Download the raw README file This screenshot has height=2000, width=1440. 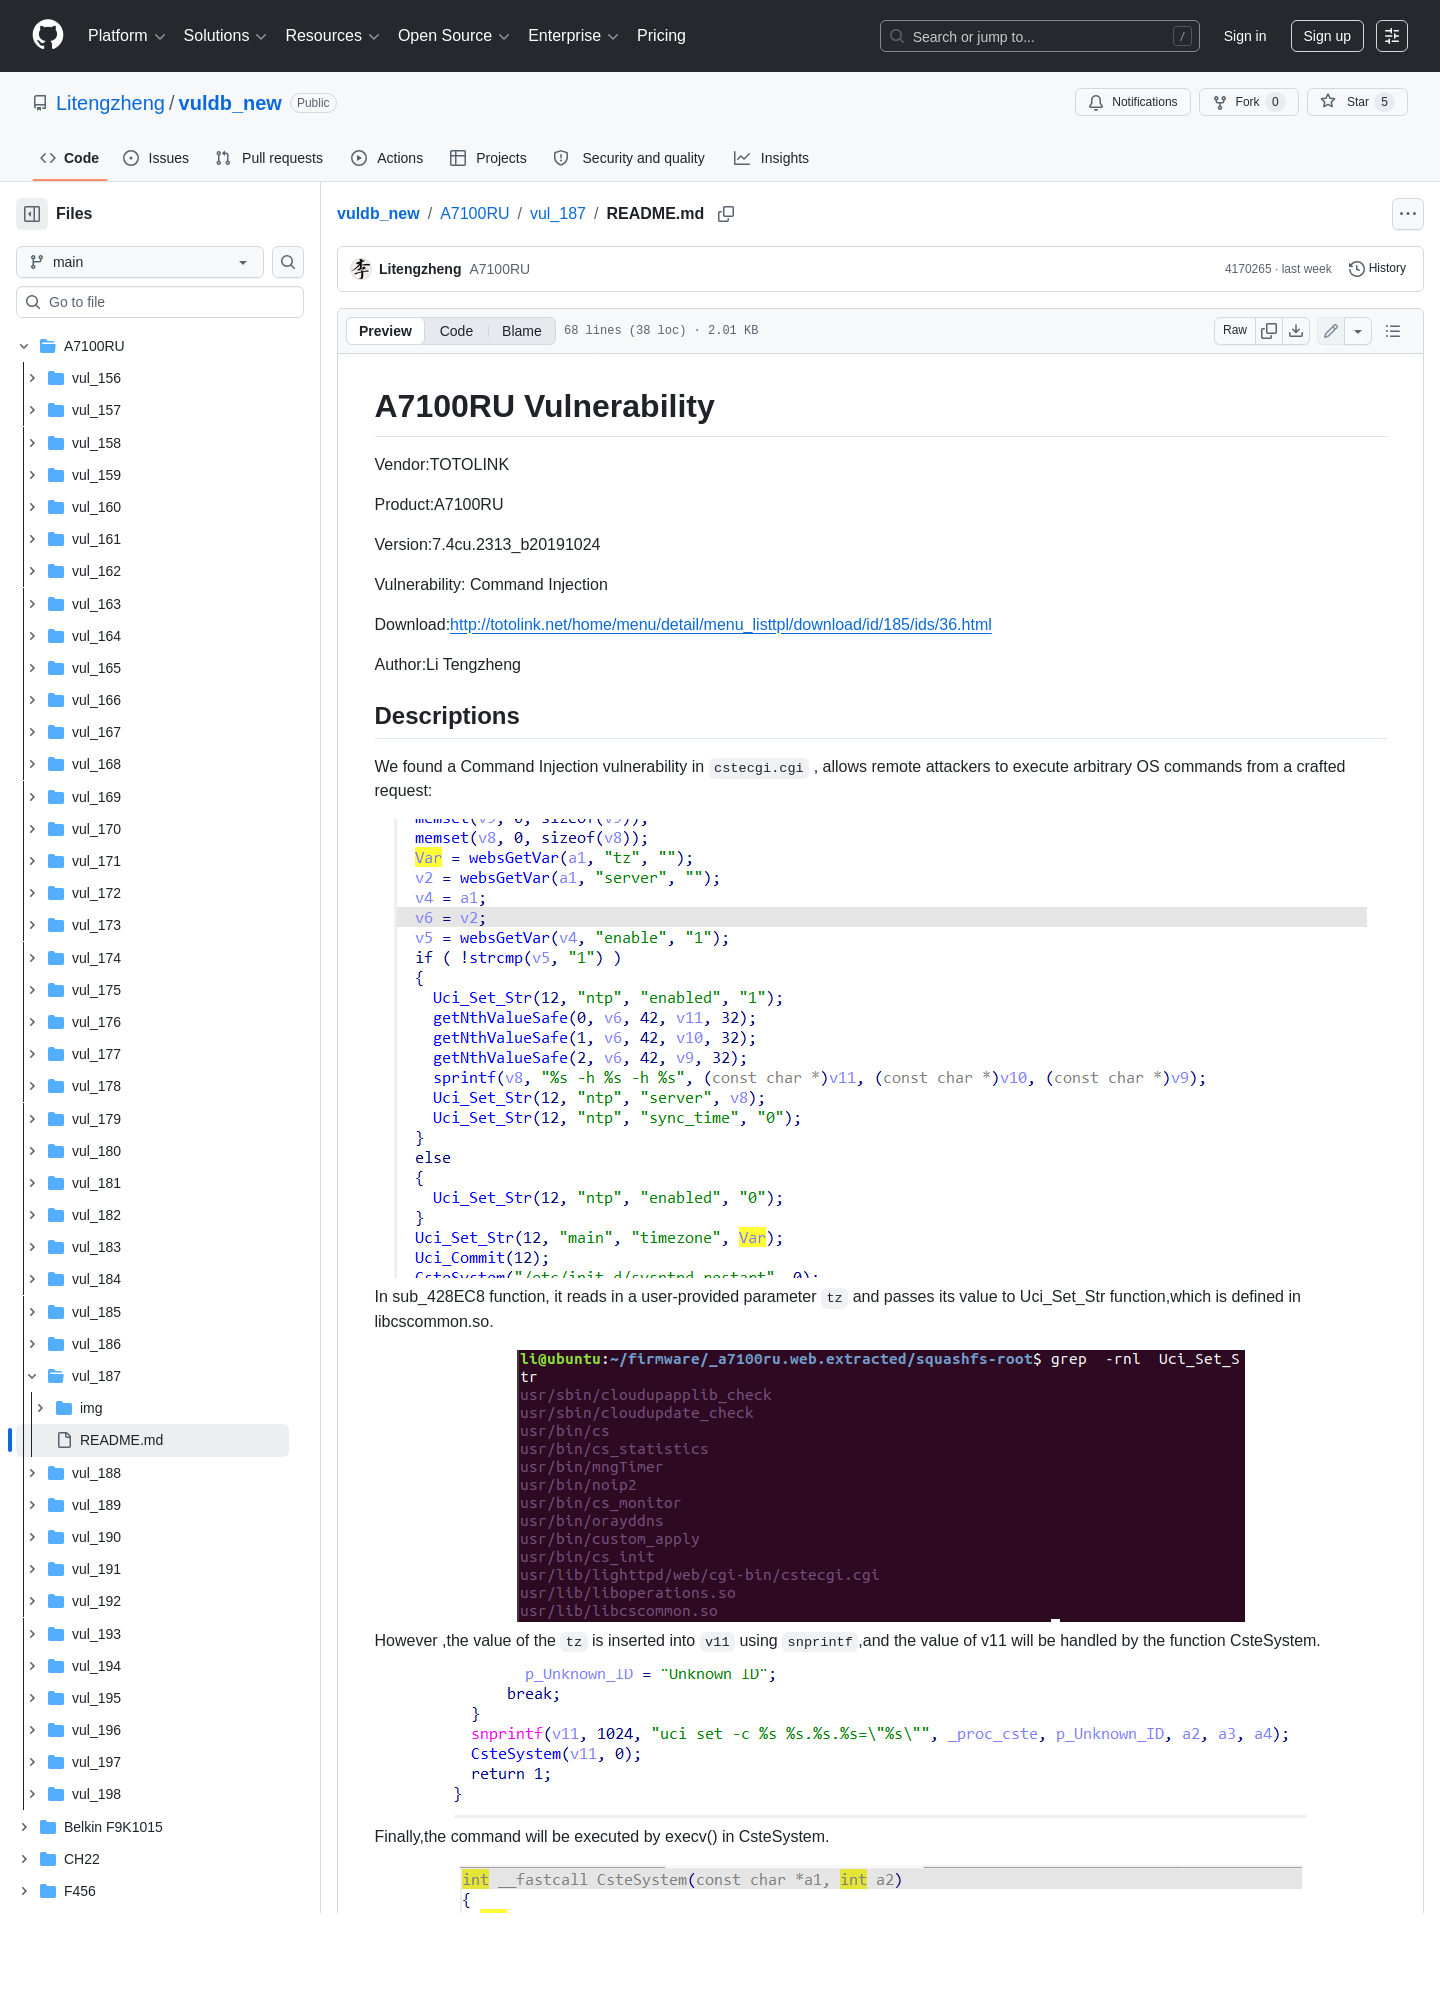[1296, 331]
